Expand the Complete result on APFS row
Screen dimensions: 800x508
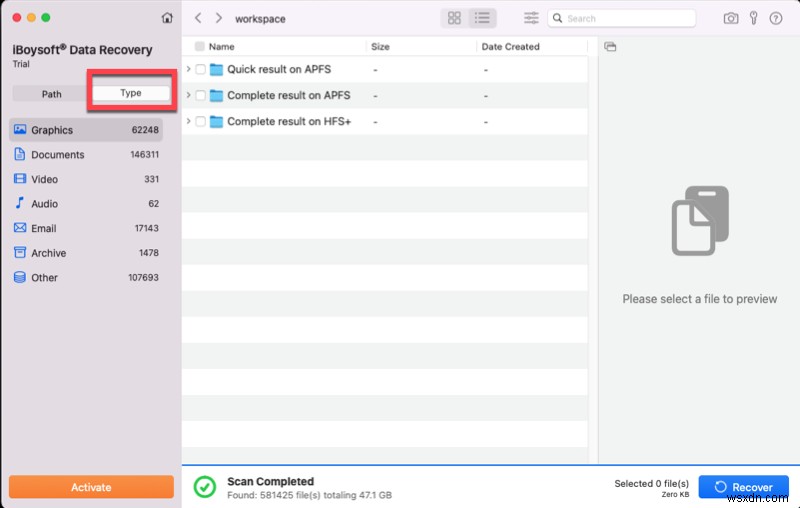click(x=189, y=95)
